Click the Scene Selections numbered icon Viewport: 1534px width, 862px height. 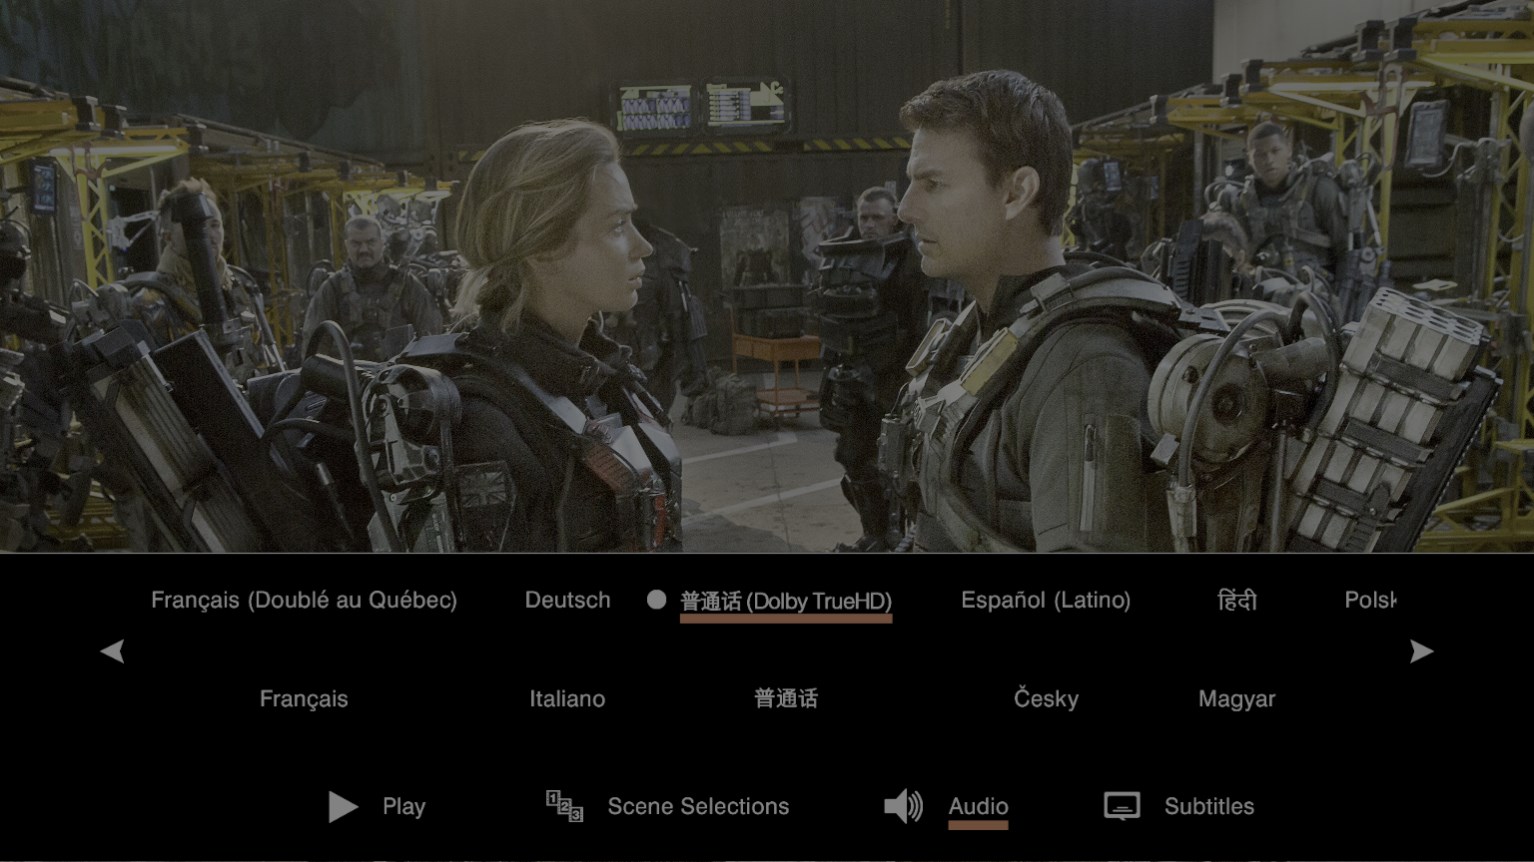click(564, 806)
